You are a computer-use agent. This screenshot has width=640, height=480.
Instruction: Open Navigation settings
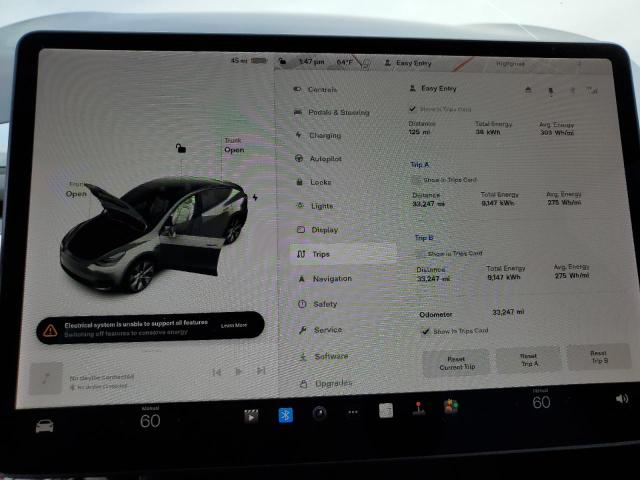point(325,279)
